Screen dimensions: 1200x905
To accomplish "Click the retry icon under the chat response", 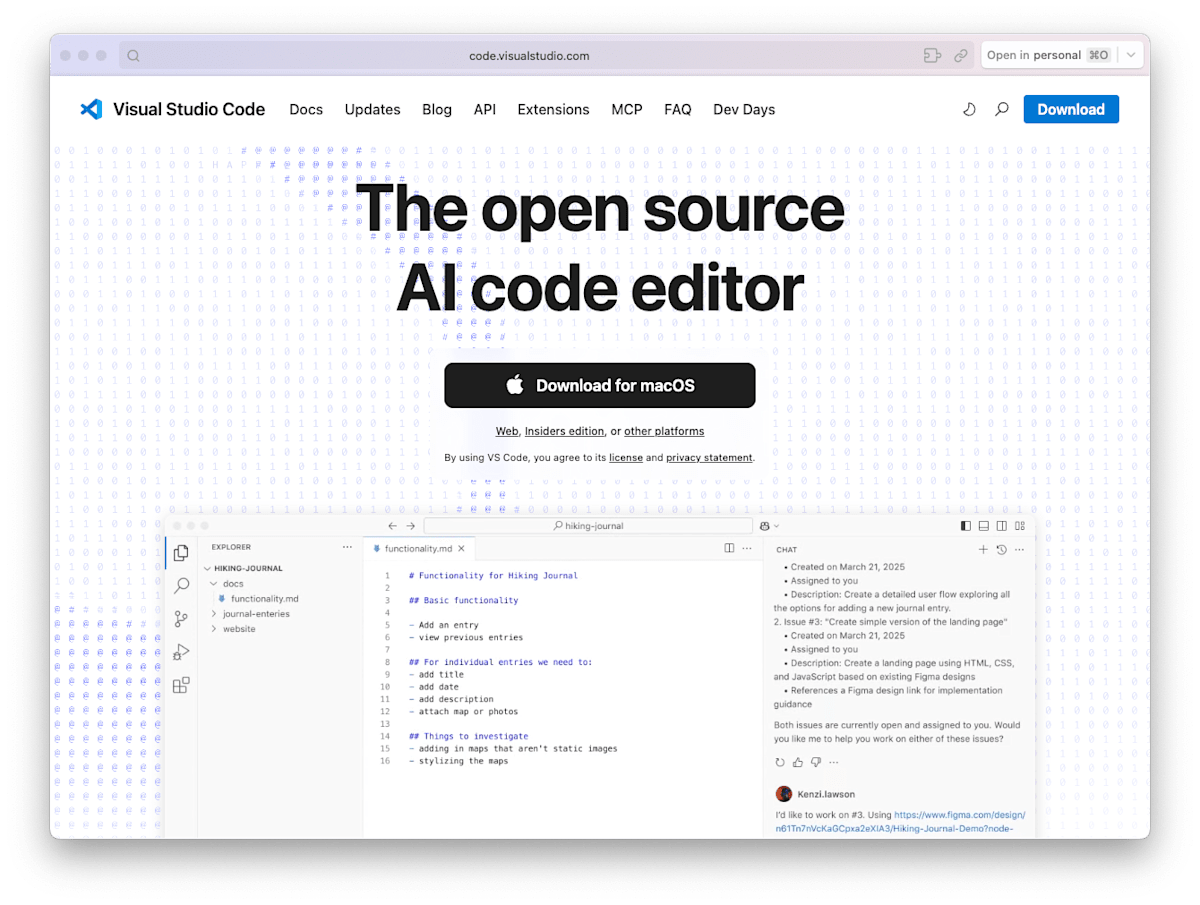I will pyautogui.click(x=780, y=762).
